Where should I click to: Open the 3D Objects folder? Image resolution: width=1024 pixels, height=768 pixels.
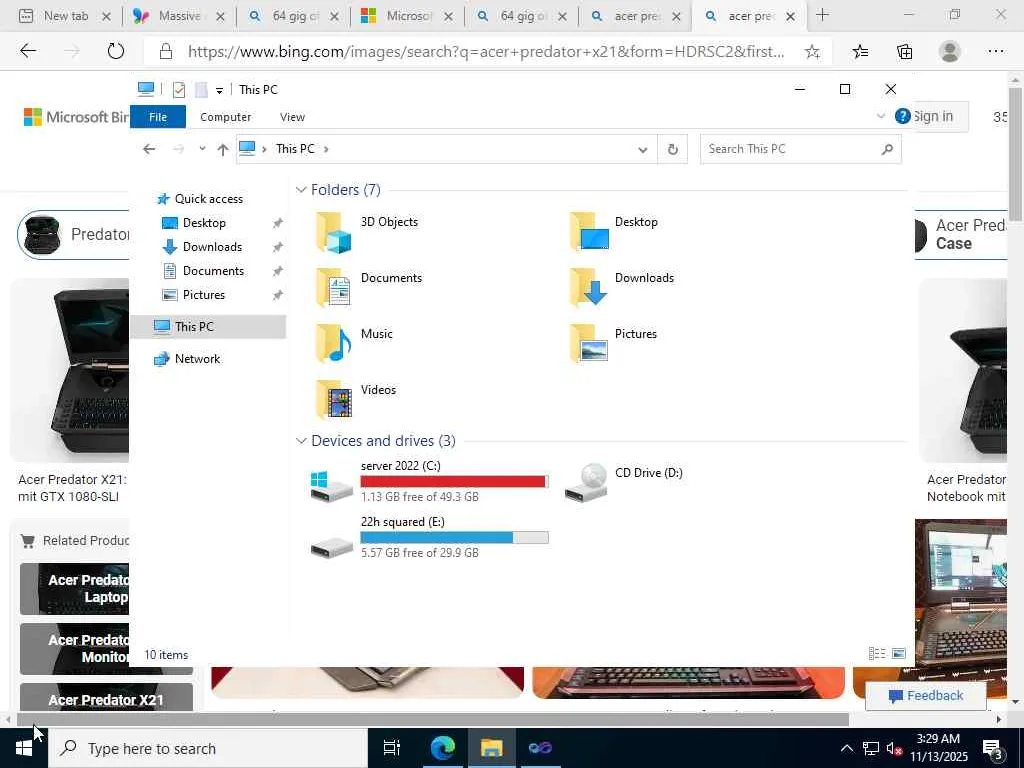366,232
